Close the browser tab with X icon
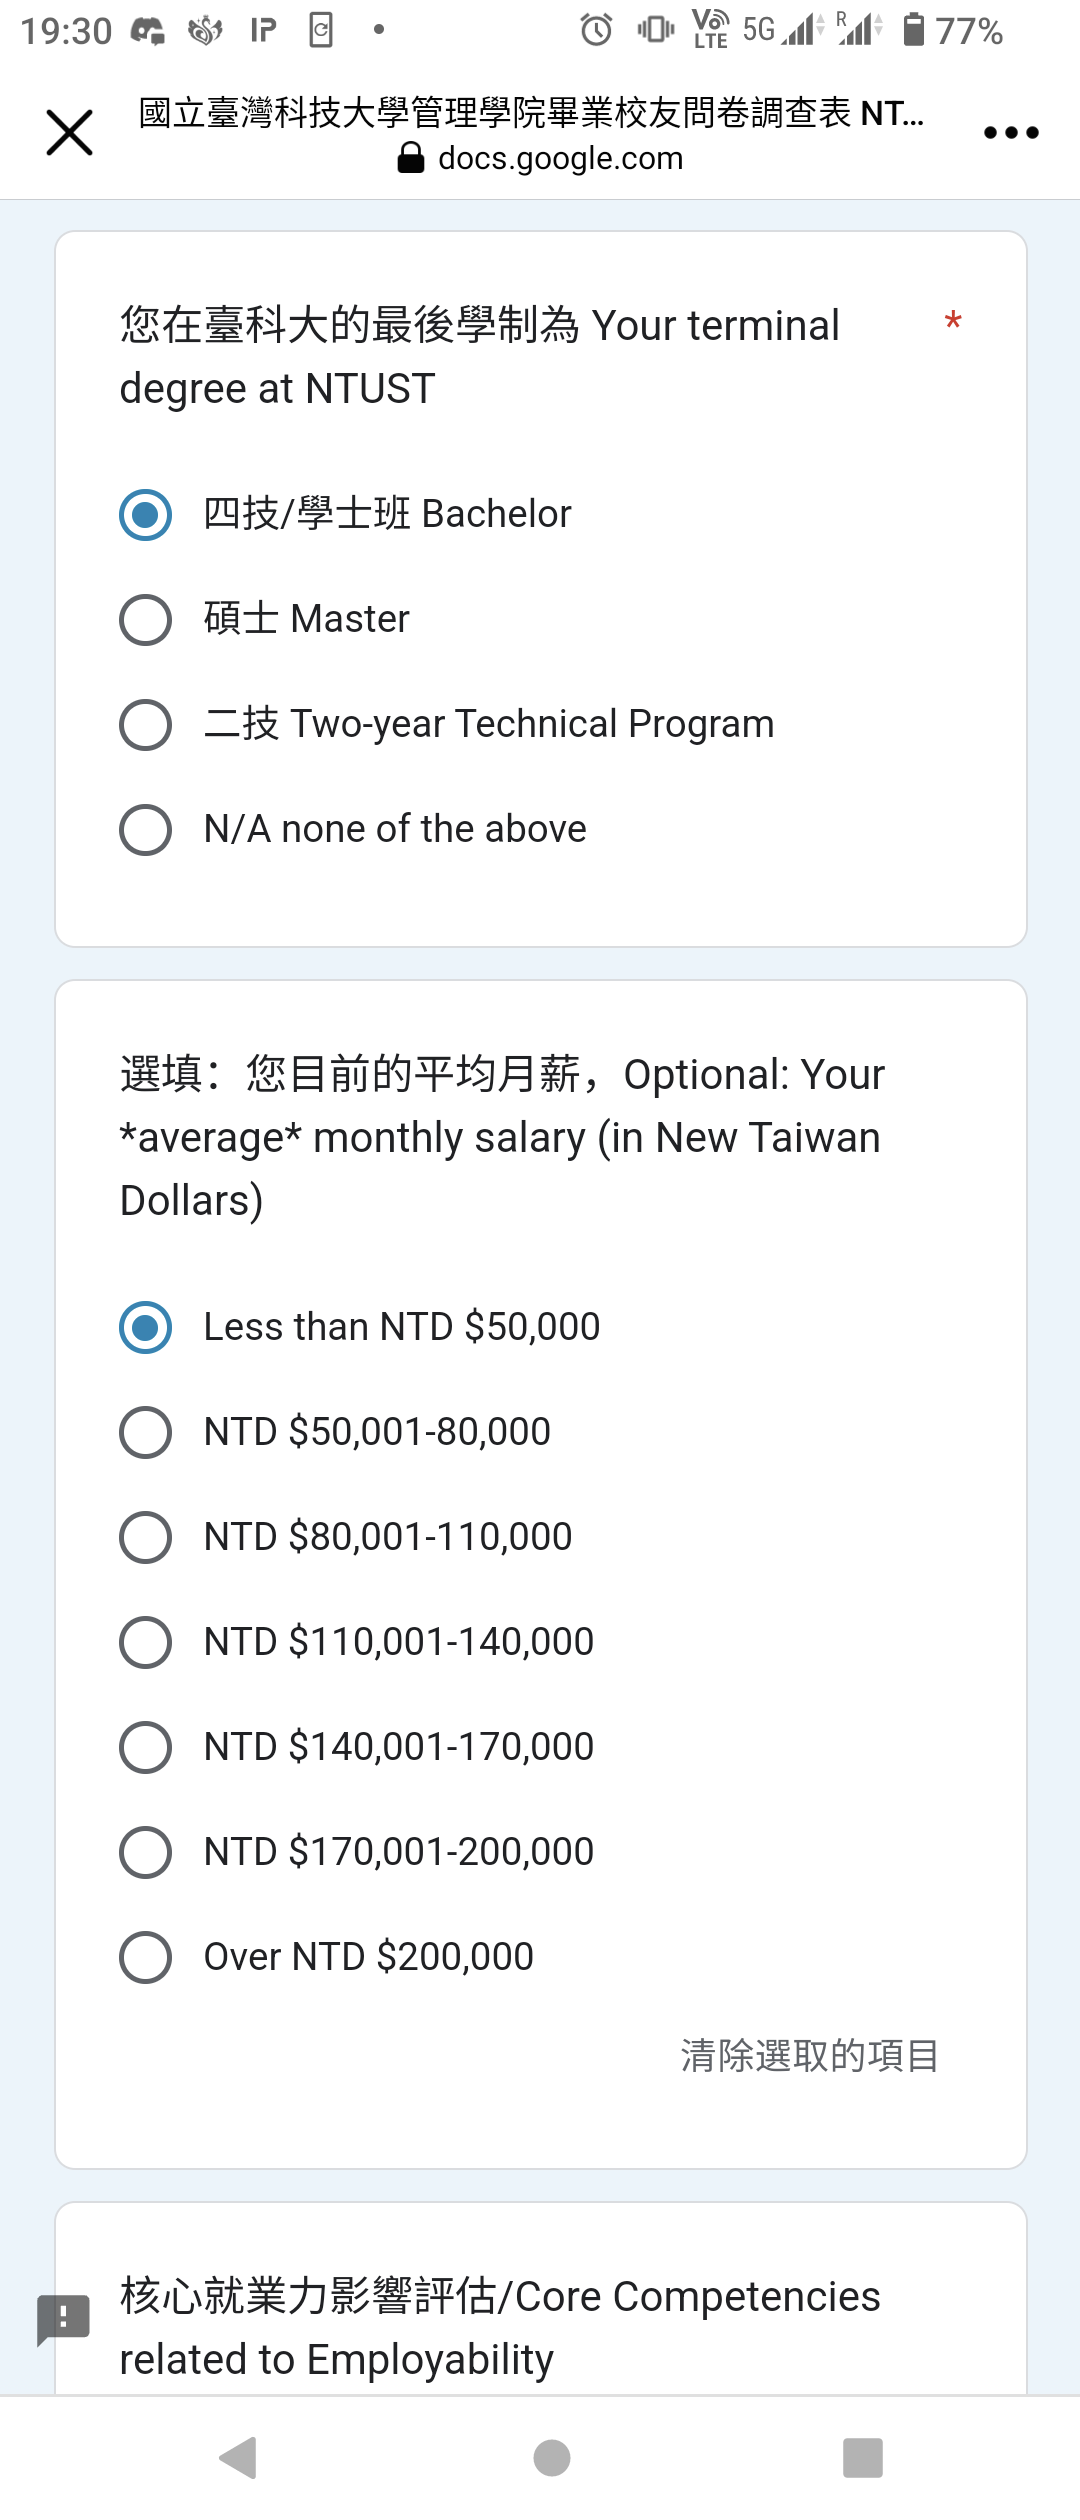Screen dimensions: 1080x2520 coord(70,133)
